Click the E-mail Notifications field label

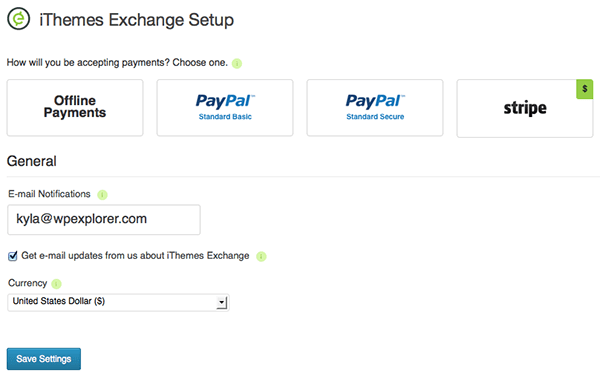[x=49, y=194]
